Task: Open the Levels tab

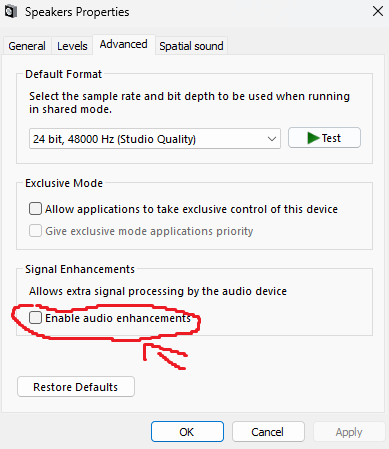Action: [x=72, y=46]
